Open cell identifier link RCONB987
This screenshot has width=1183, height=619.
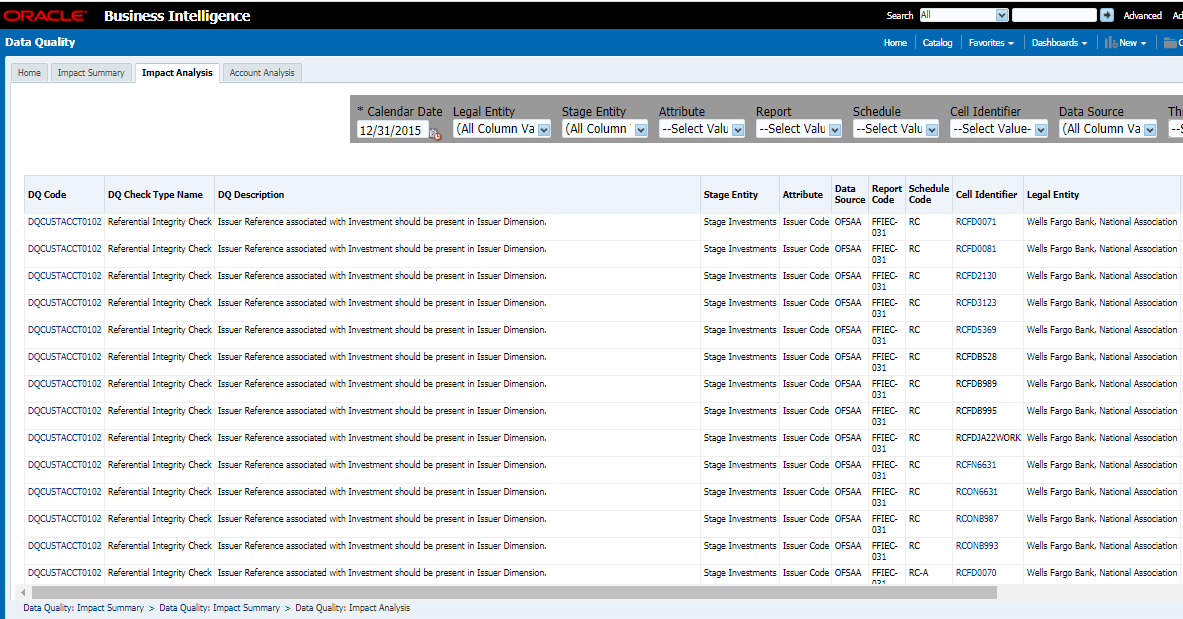977,519
